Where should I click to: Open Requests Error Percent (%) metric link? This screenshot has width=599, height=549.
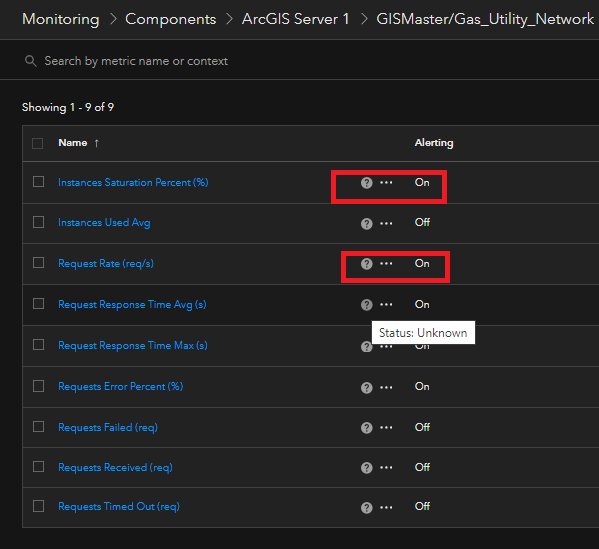(x=120, y=386)
